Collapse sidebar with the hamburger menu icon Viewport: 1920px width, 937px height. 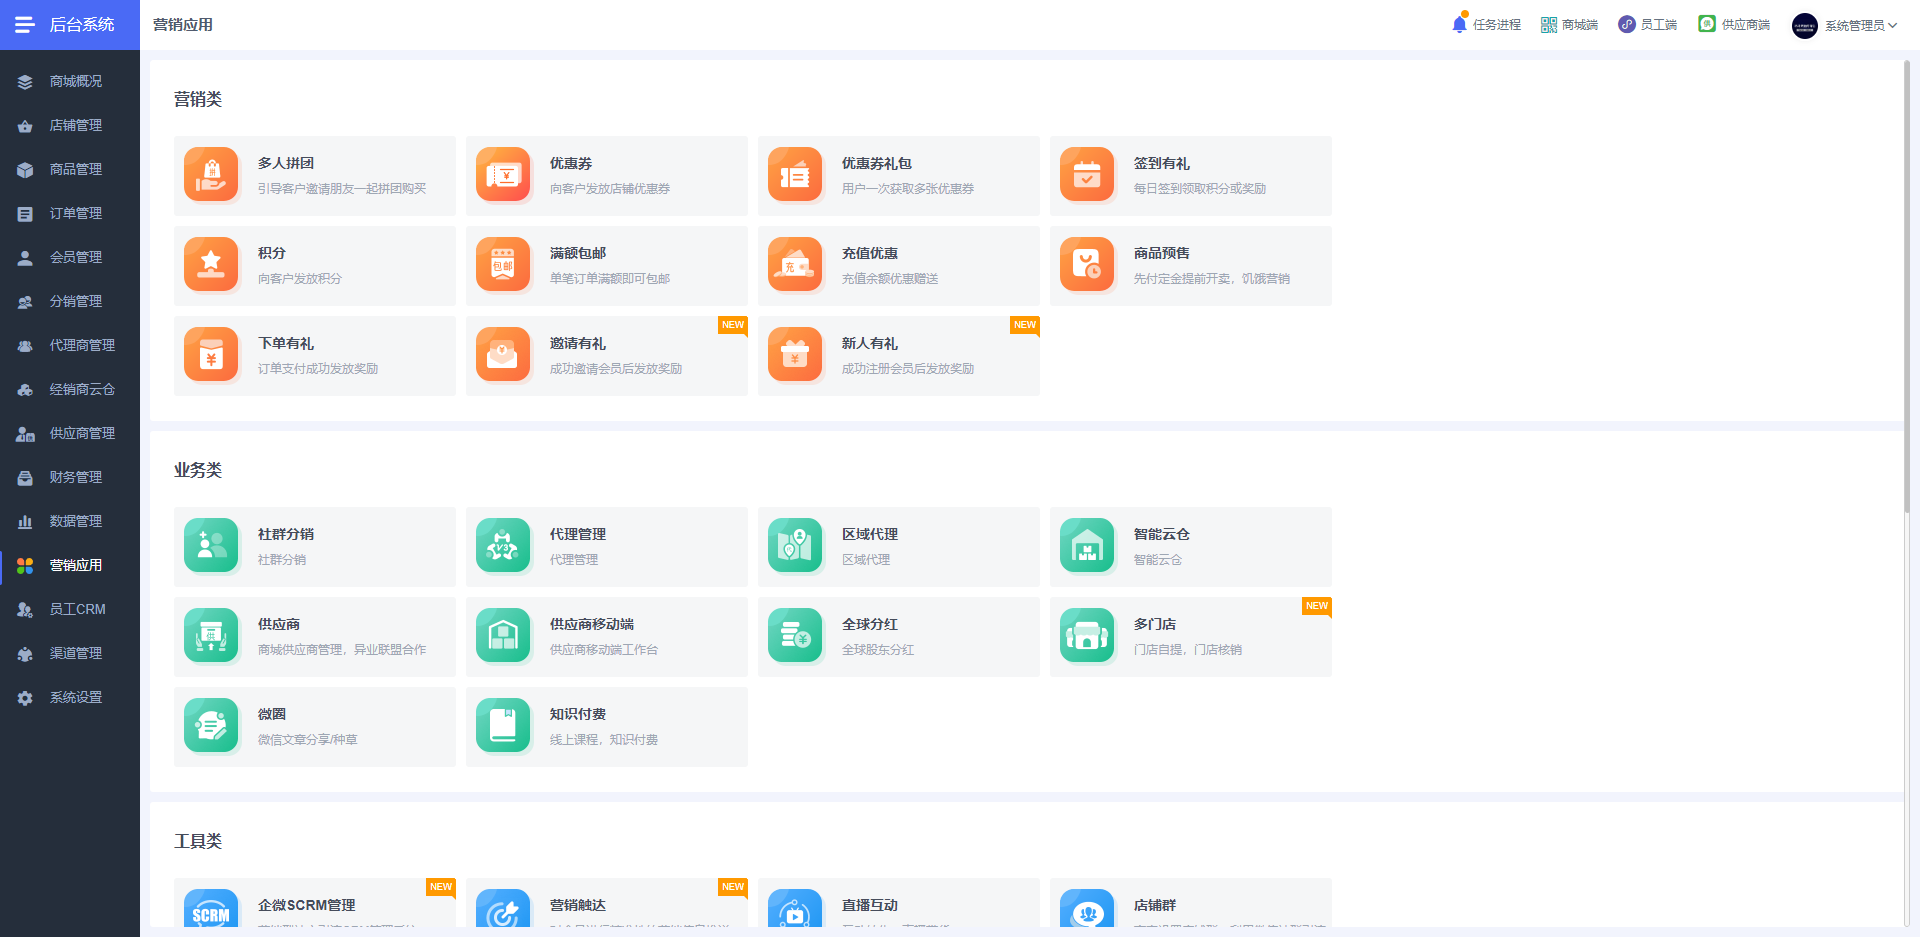[25, 25]
